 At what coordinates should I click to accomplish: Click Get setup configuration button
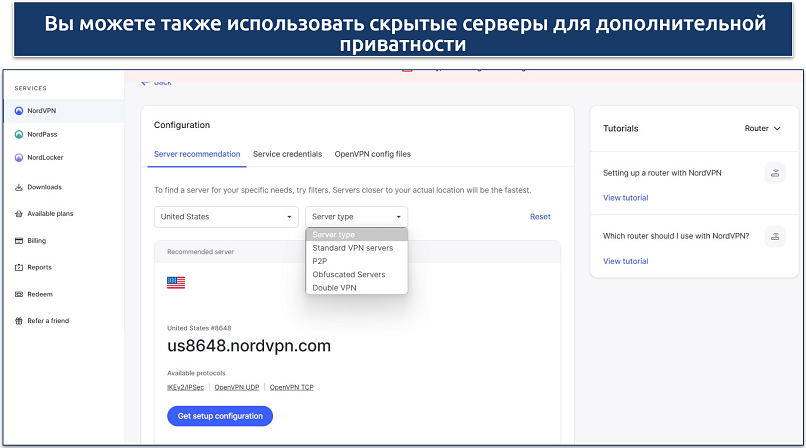(x=220, y=416)
